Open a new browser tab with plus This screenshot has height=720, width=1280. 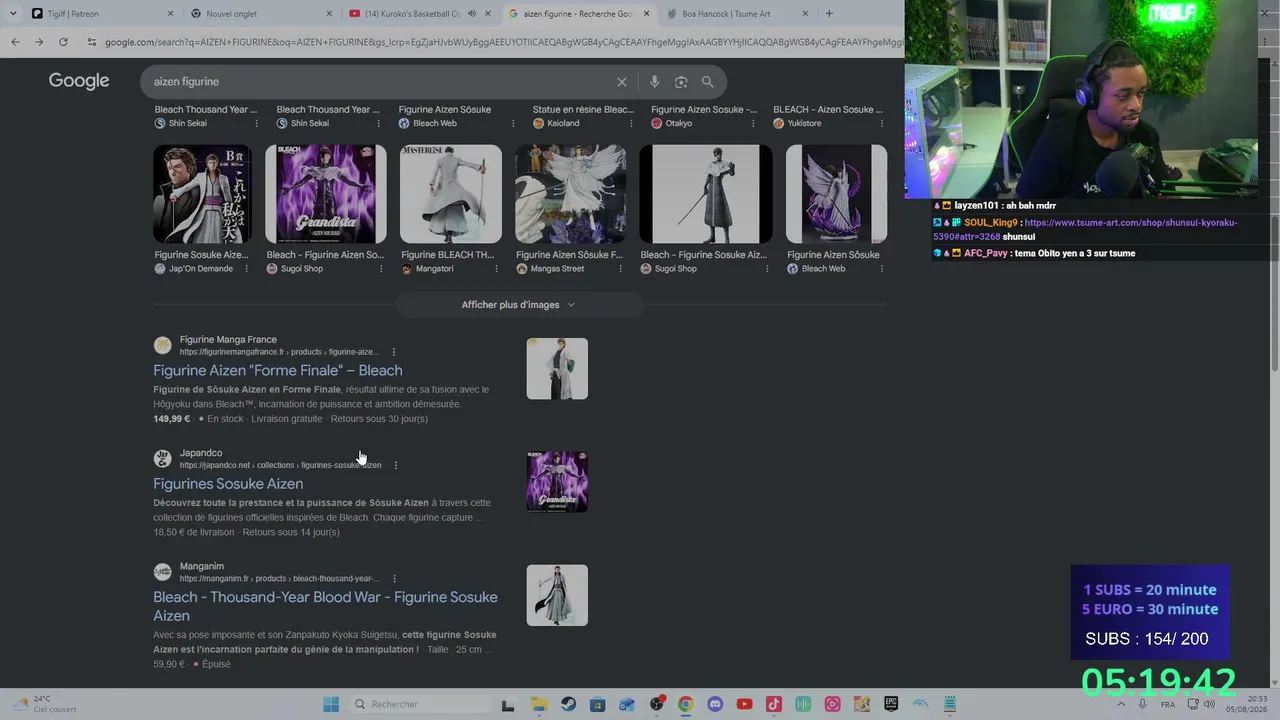tap(829, 14)
